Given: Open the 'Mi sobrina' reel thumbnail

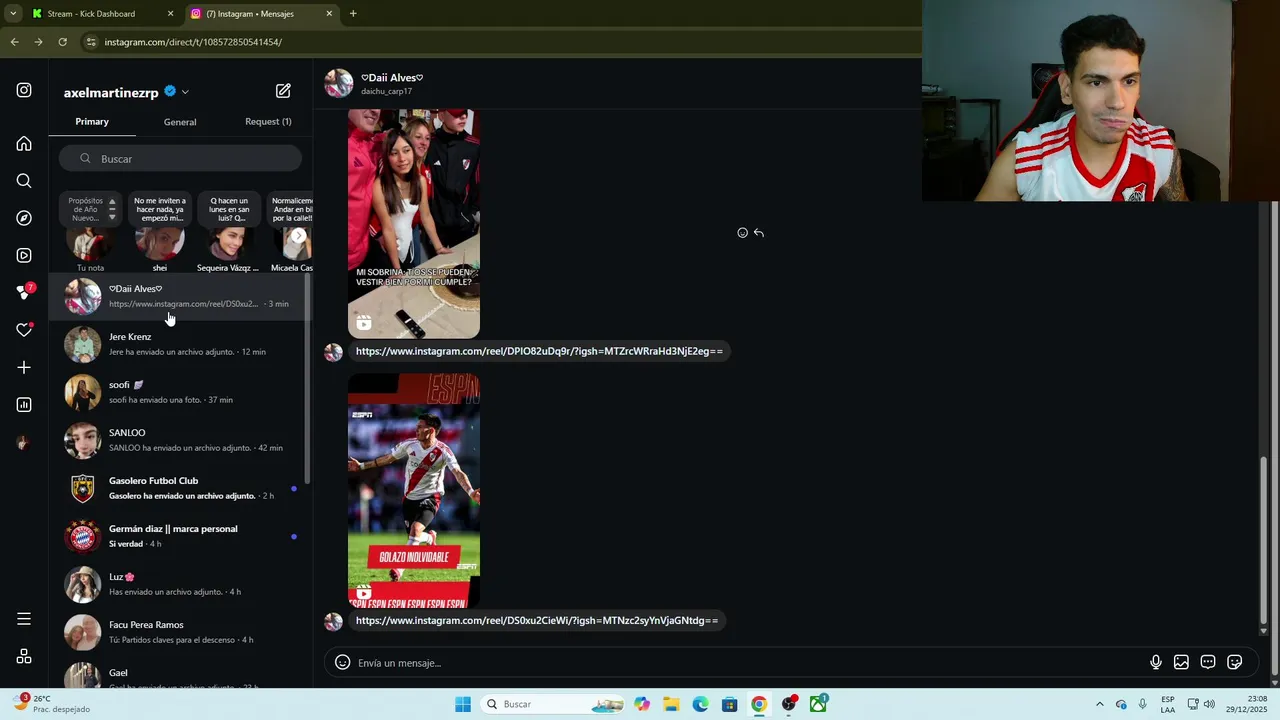Looking at the screenshot, I should point(414,224).
